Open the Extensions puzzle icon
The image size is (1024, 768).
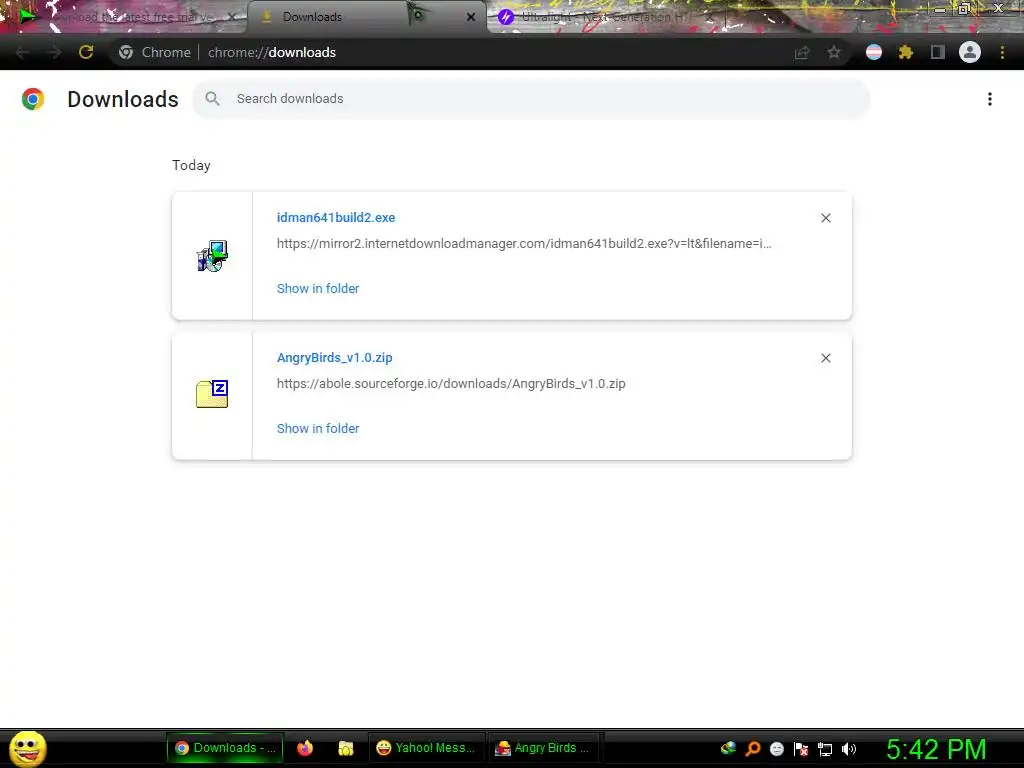905,52
